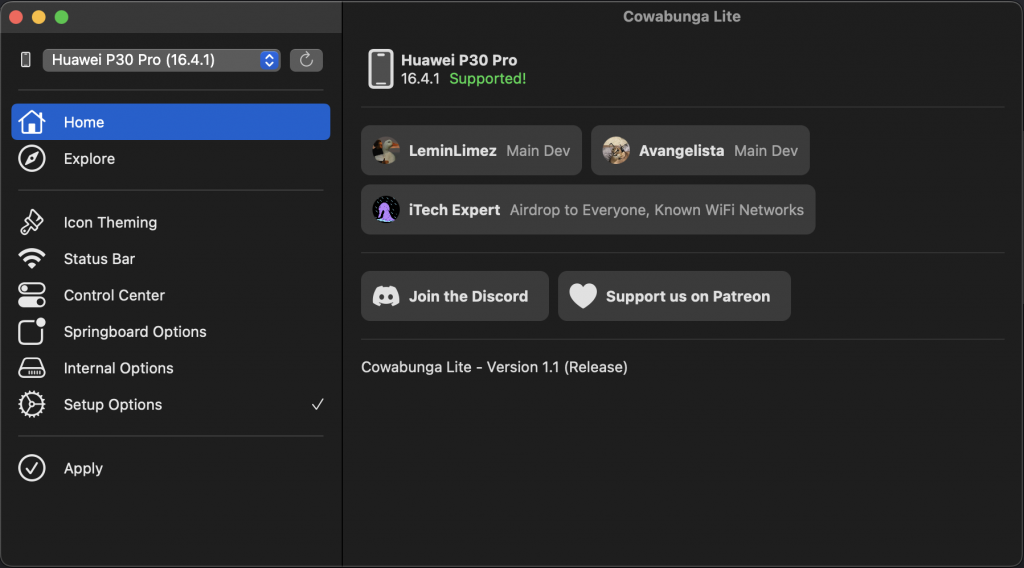Click the Status Bar wifi icon
This screenshot has width=1024, height=568.
pyautogui.click(x=31, y=259)
